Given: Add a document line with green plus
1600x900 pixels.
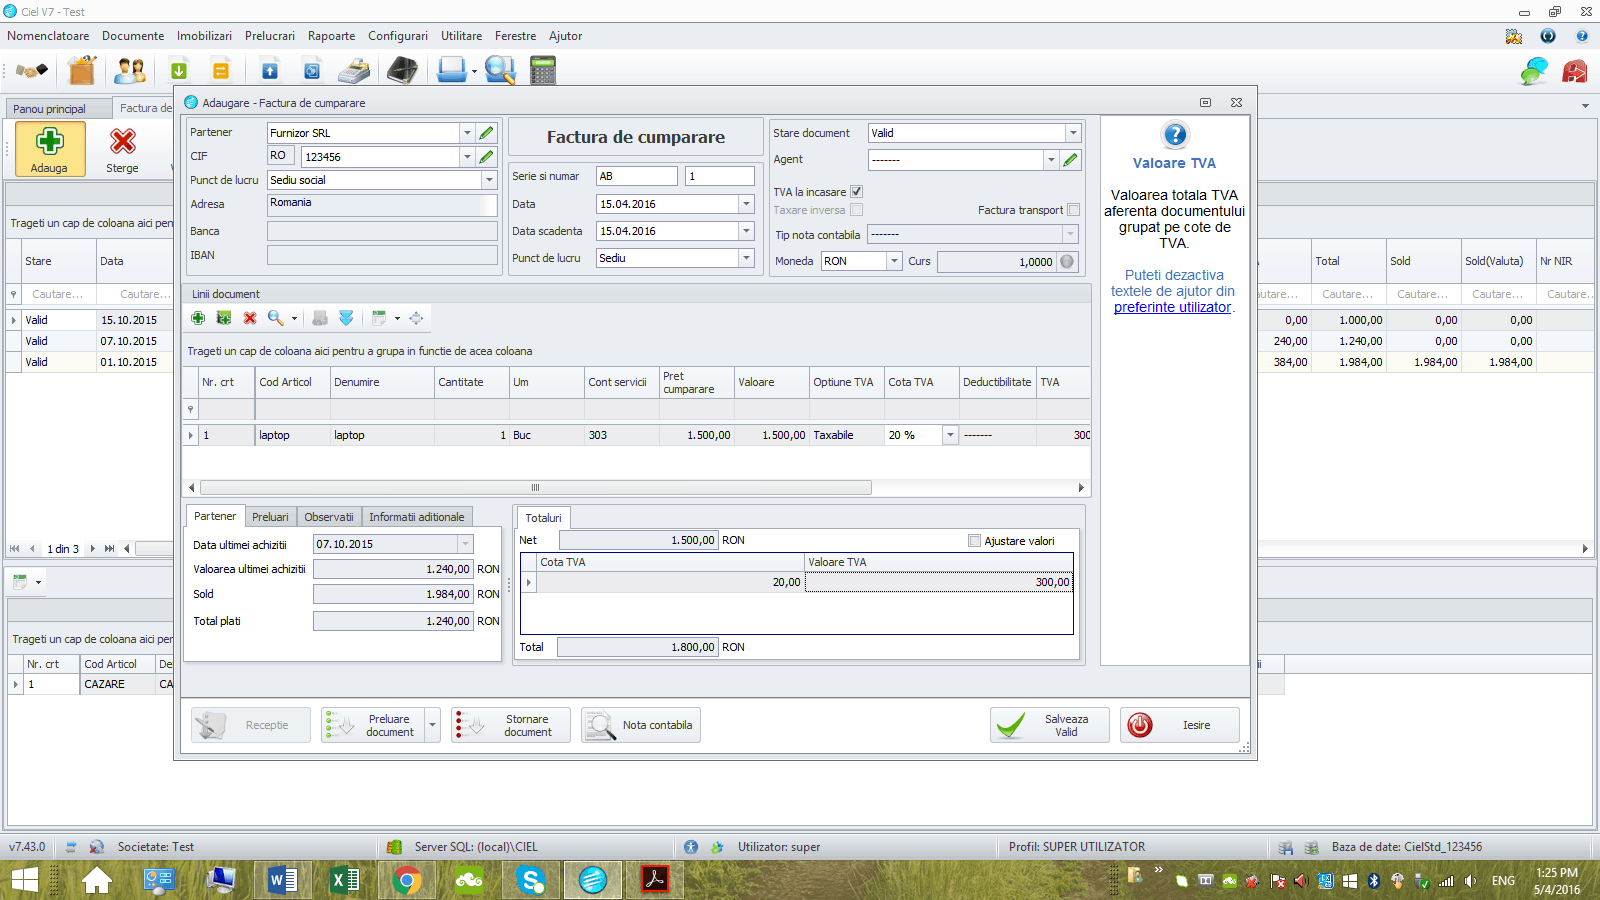Looking at the screenshot, I should (x=198, y=318).
